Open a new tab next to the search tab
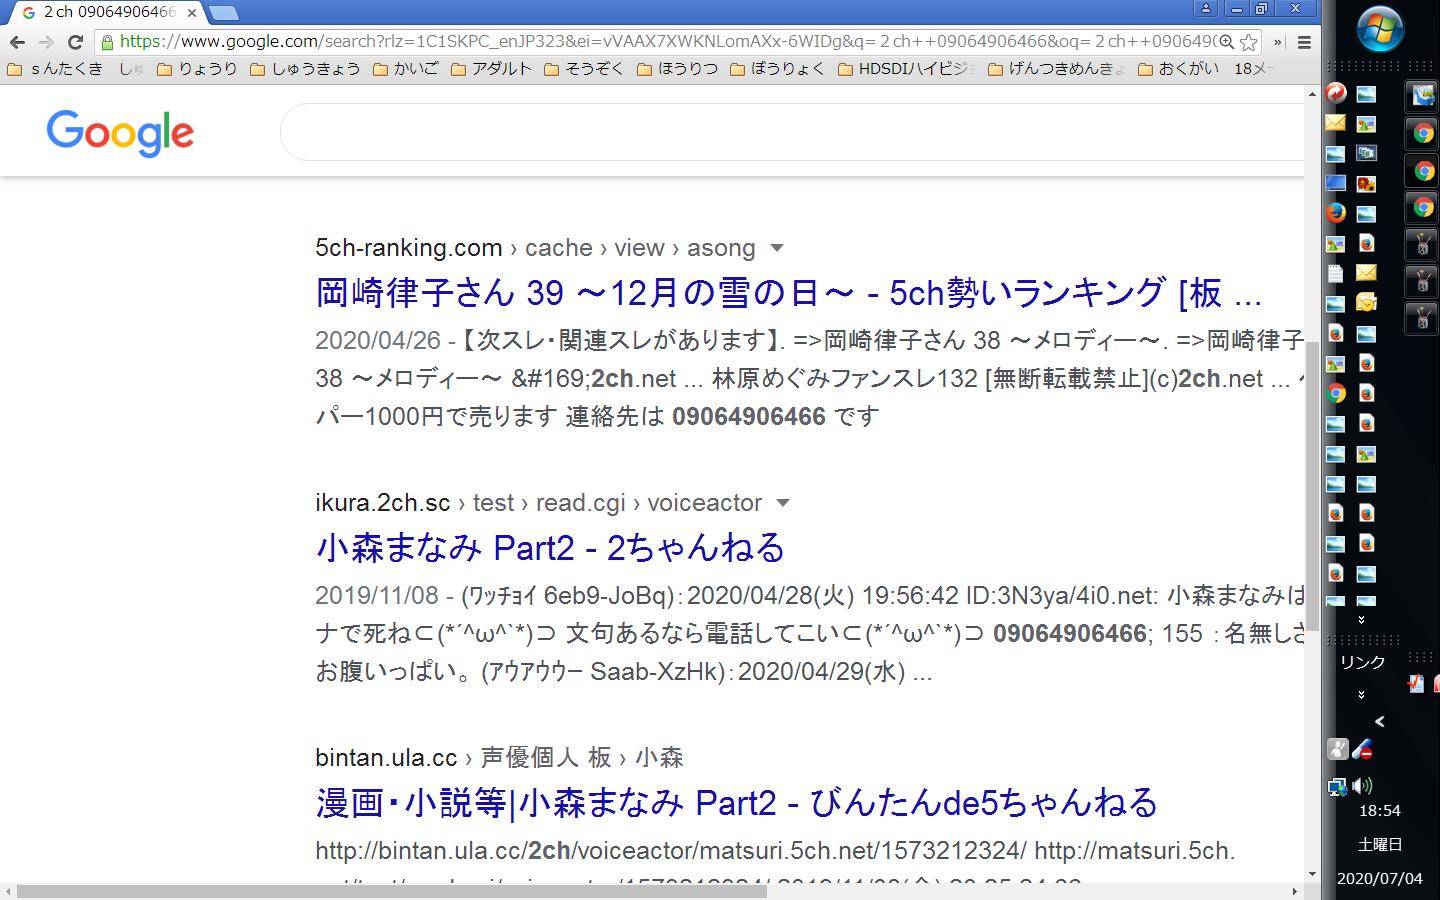Screen dimensions: 1440x900 point(223,13)
